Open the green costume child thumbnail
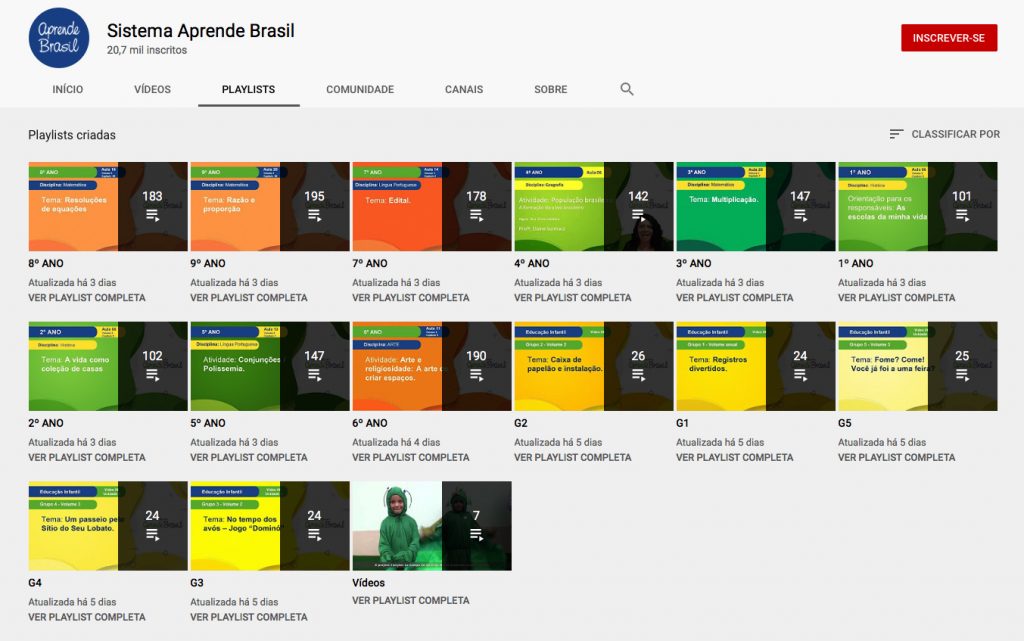 point(432,526)
